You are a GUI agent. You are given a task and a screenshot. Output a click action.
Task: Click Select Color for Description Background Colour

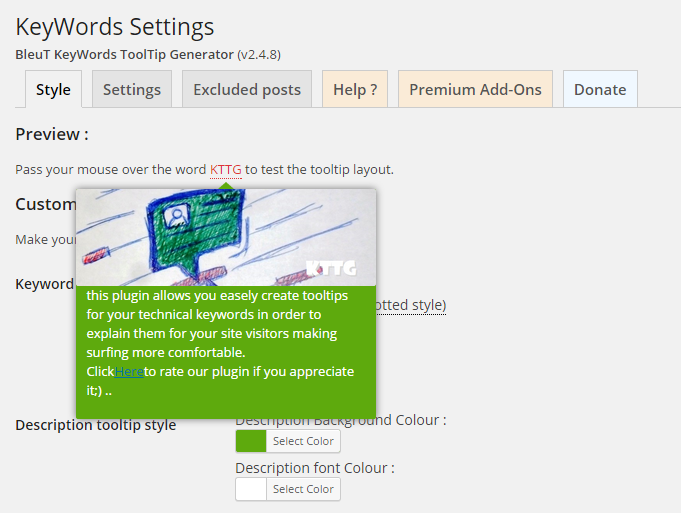(303, 441)
